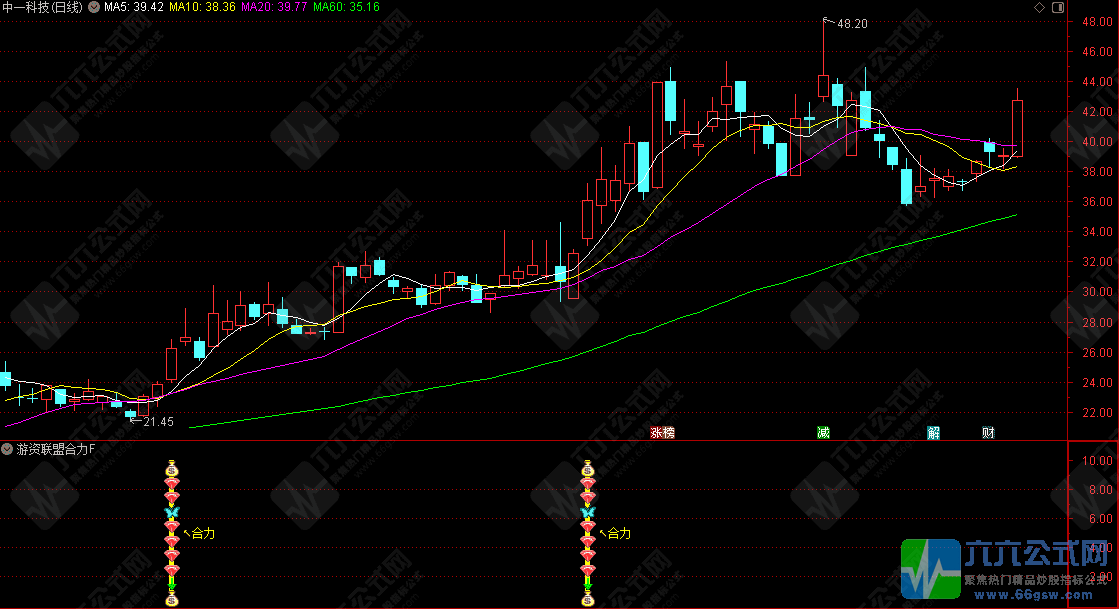Select the latest tall red candlestick
This screenshot has width=1119, height=609.
click(1017, 128)
